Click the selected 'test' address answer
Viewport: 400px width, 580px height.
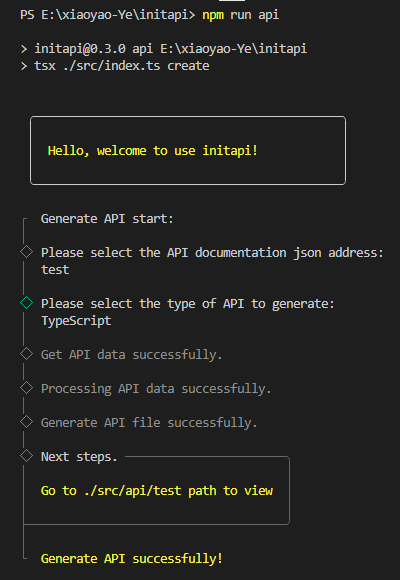click(x=55, y=269)
